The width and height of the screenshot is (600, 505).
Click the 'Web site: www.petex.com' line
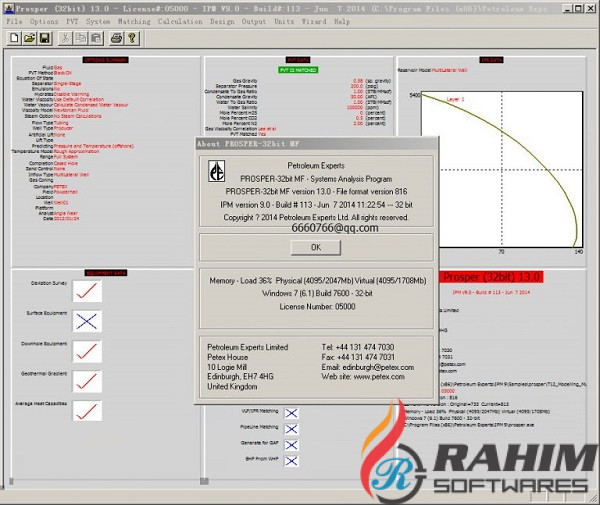tap(363, 377)
